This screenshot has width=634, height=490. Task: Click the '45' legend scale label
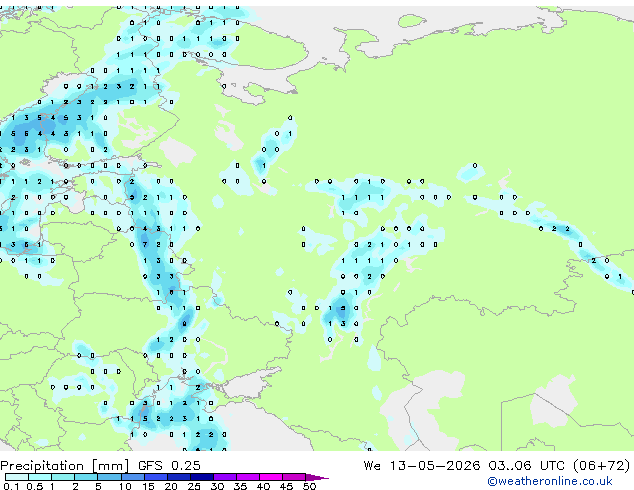click(x=286, y=486)
